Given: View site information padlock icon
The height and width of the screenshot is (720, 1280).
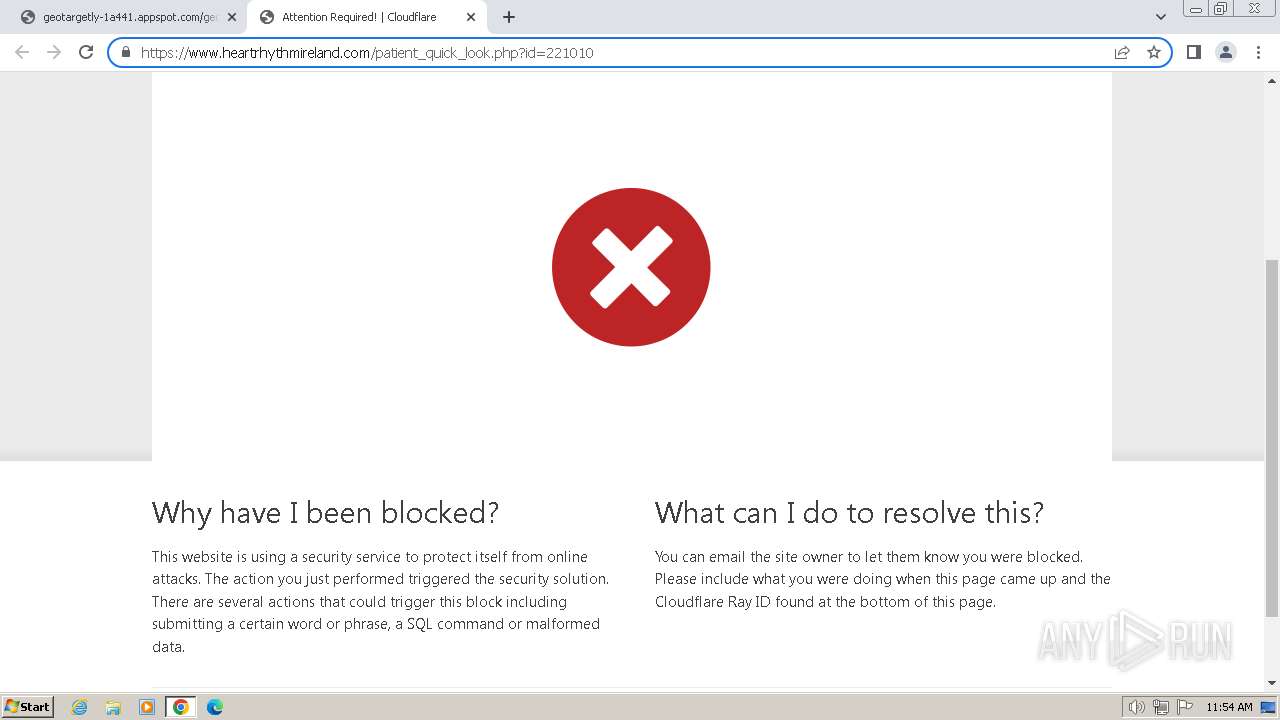Looking at the screenshot, I should pos(126,52).
